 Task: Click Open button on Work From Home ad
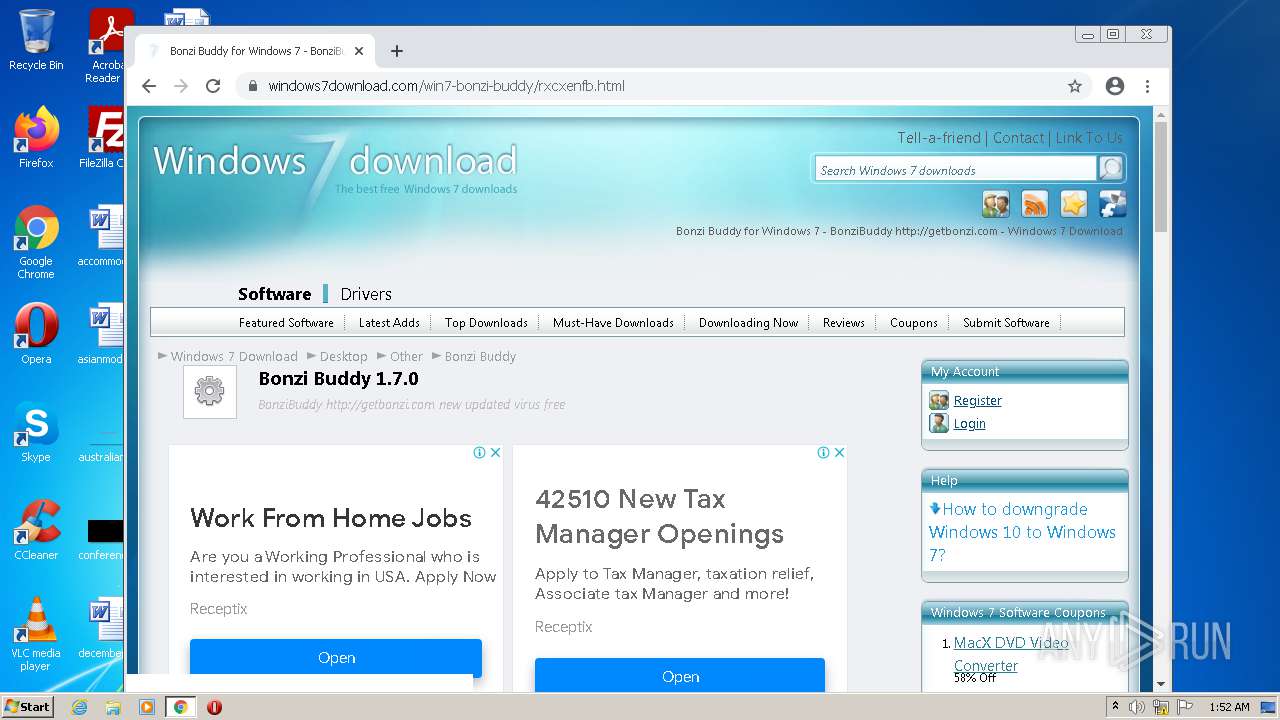[x=336, y=657]
